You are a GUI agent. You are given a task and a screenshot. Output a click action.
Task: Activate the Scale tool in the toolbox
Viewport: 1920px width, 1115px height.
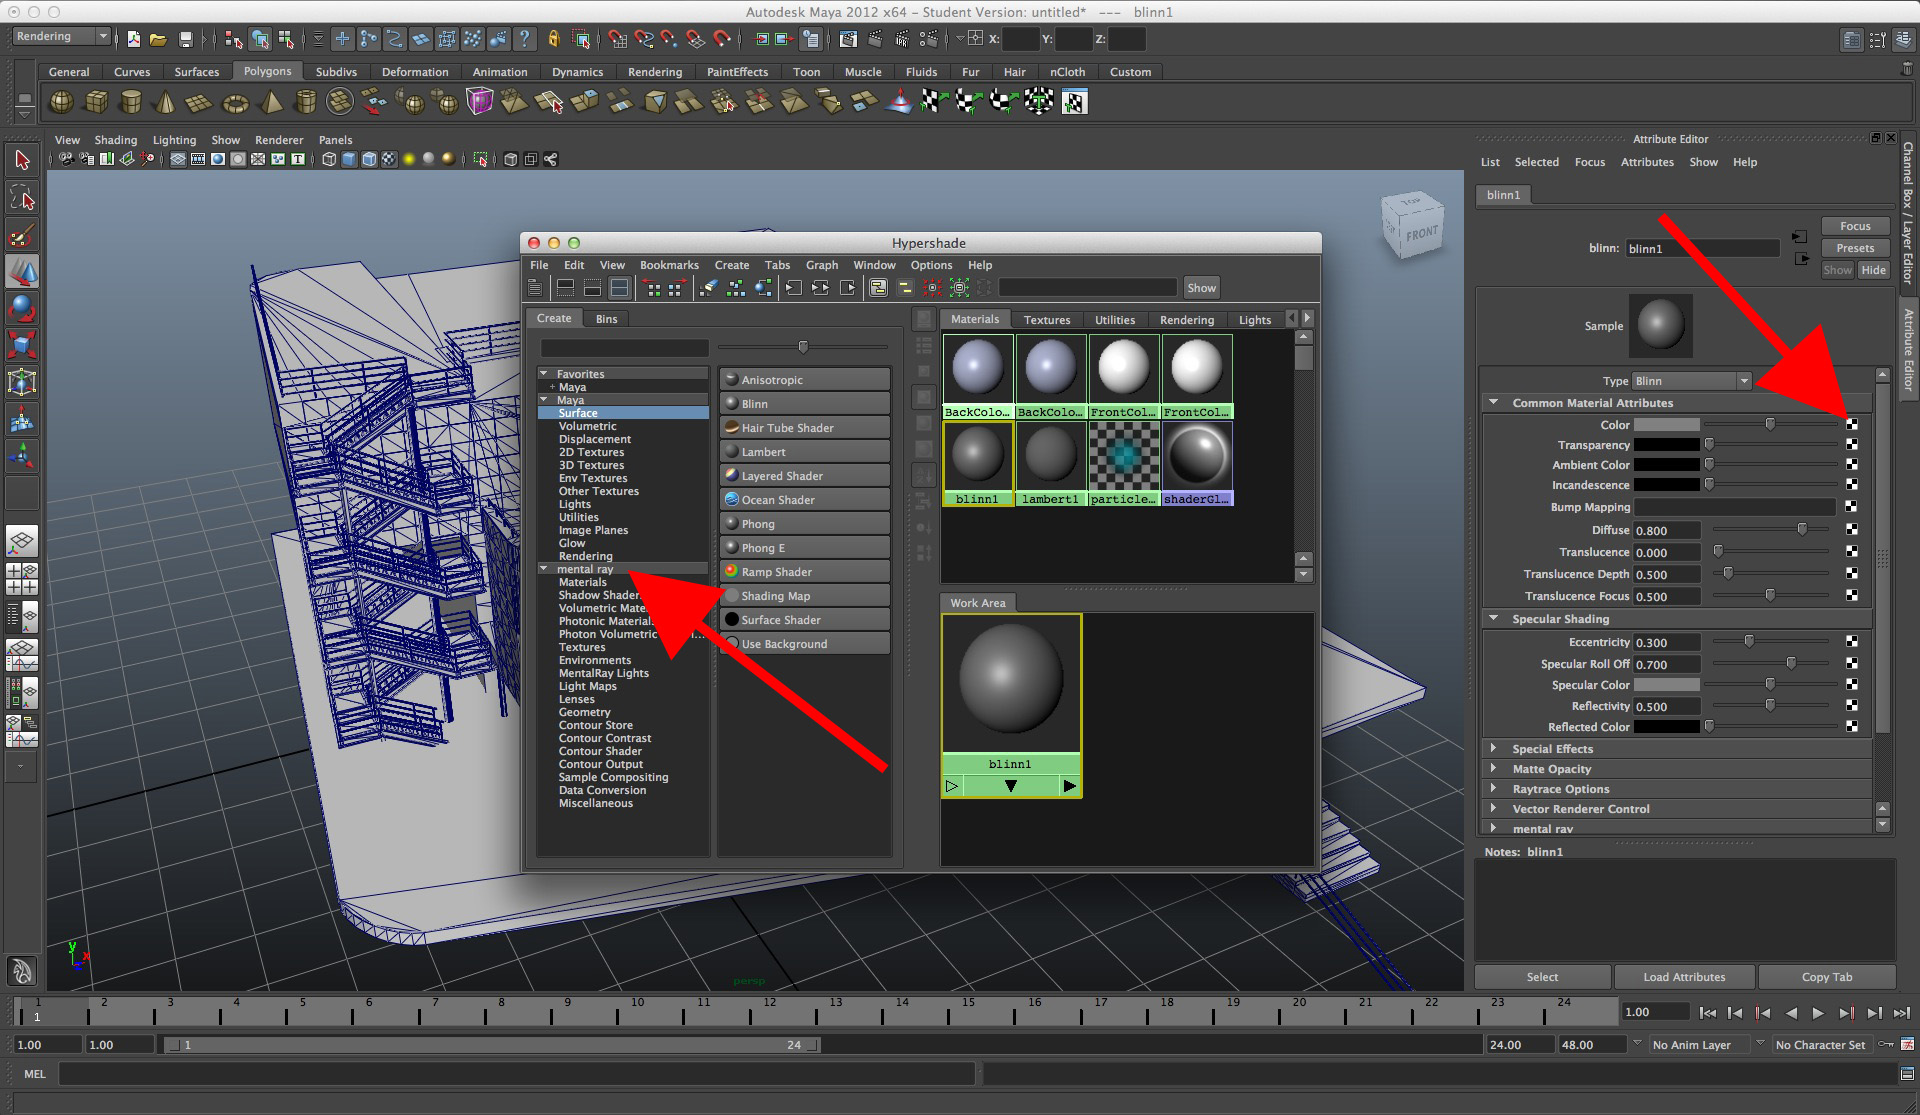click(22, 345)
